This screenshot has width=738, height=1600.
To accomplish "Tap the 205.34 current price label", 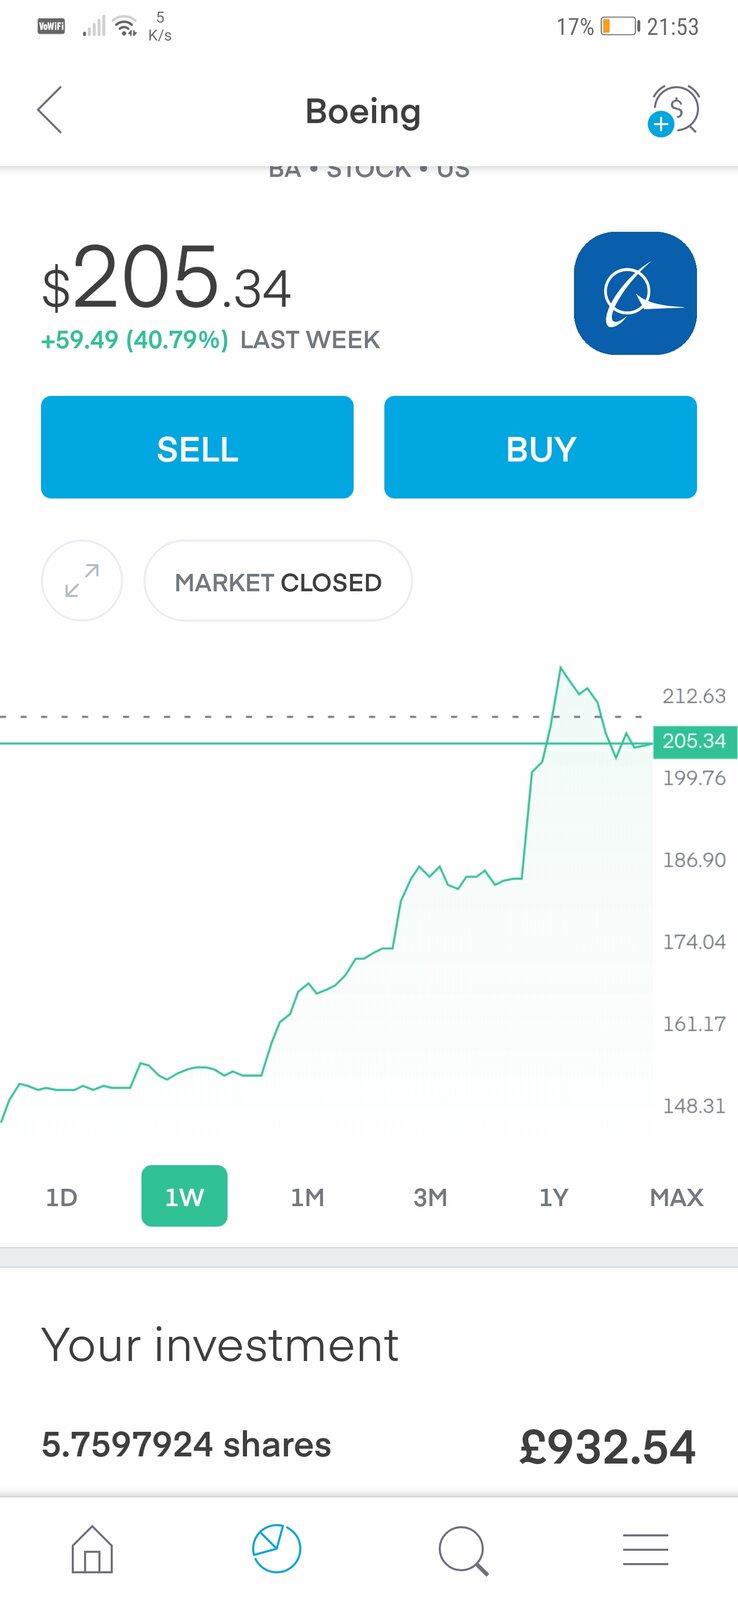I will pyautogui.click(x=694, y=741).
